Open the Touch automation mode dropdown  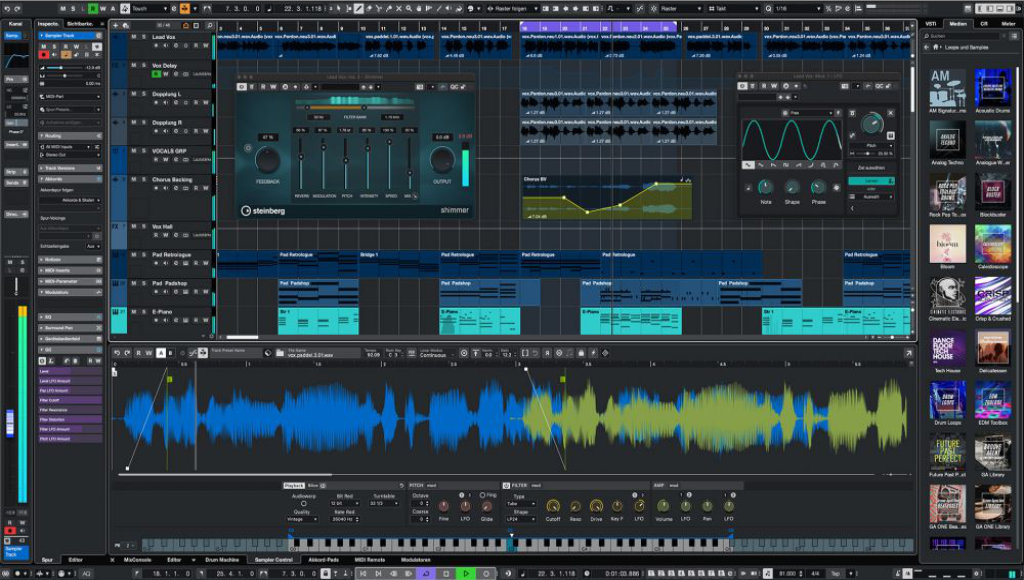(x=150, y=8)
